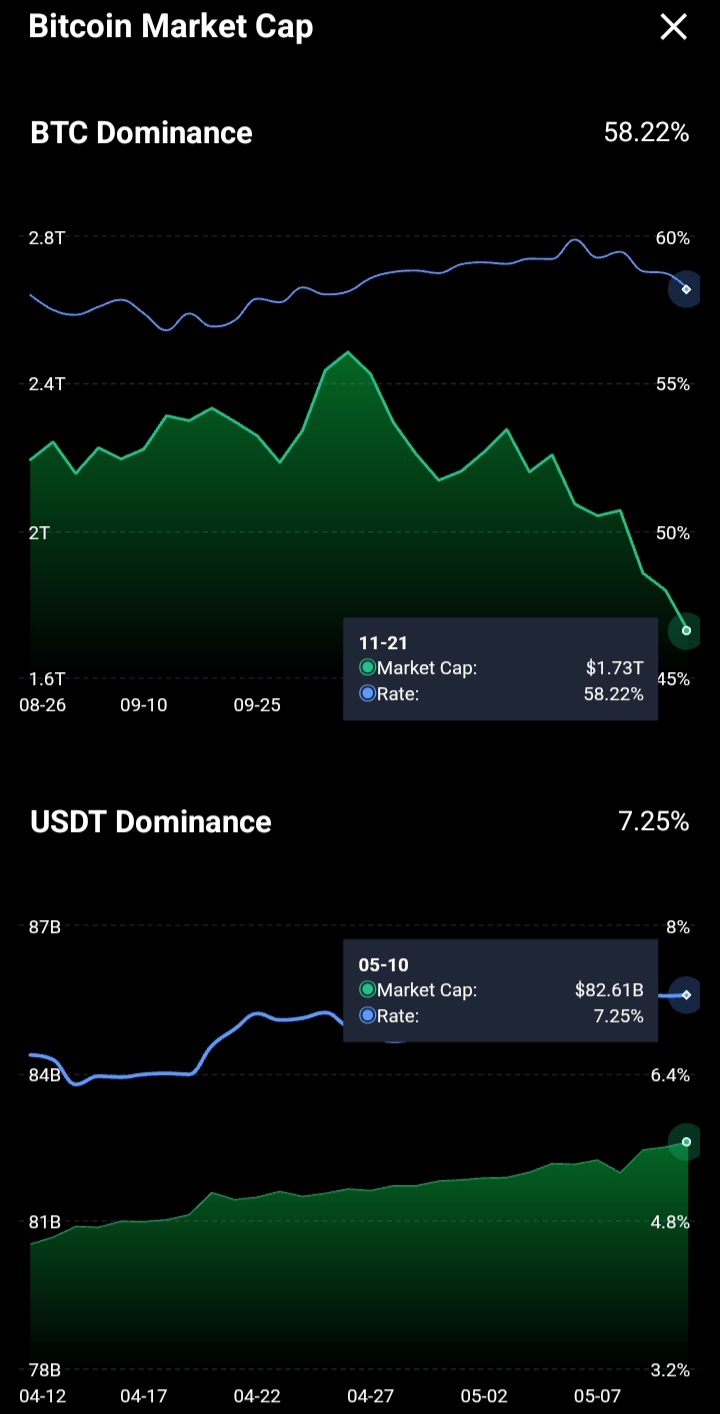Click the USDT market cap endpoint marker
The height and width of the screenshot is (1414, 720).
(686, 1141)
